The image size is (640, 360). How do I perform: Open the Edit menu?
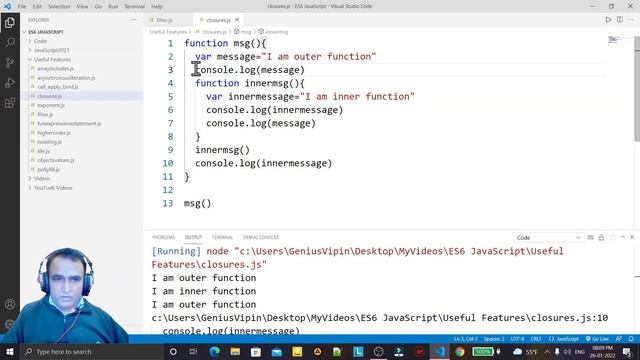coord(37,6)
